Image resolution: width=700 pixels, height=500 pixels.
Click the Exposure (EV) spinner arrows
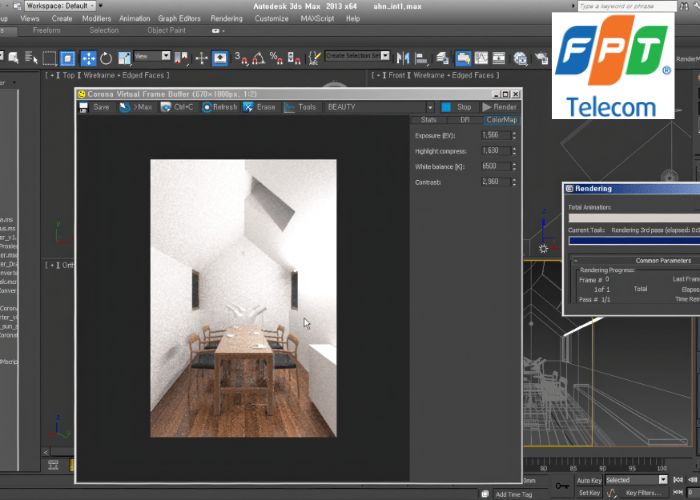pos(512,134)
